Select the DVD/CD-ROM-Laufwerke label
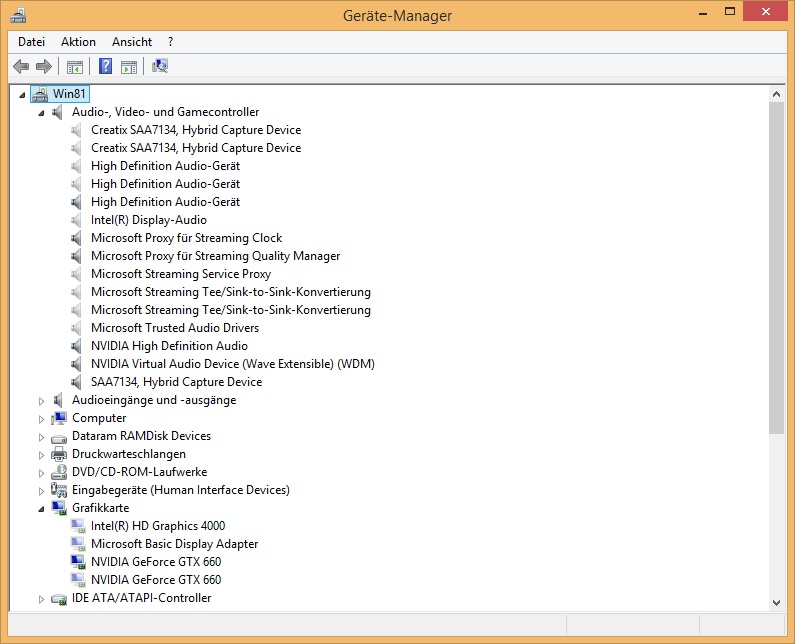 (140, 472)
